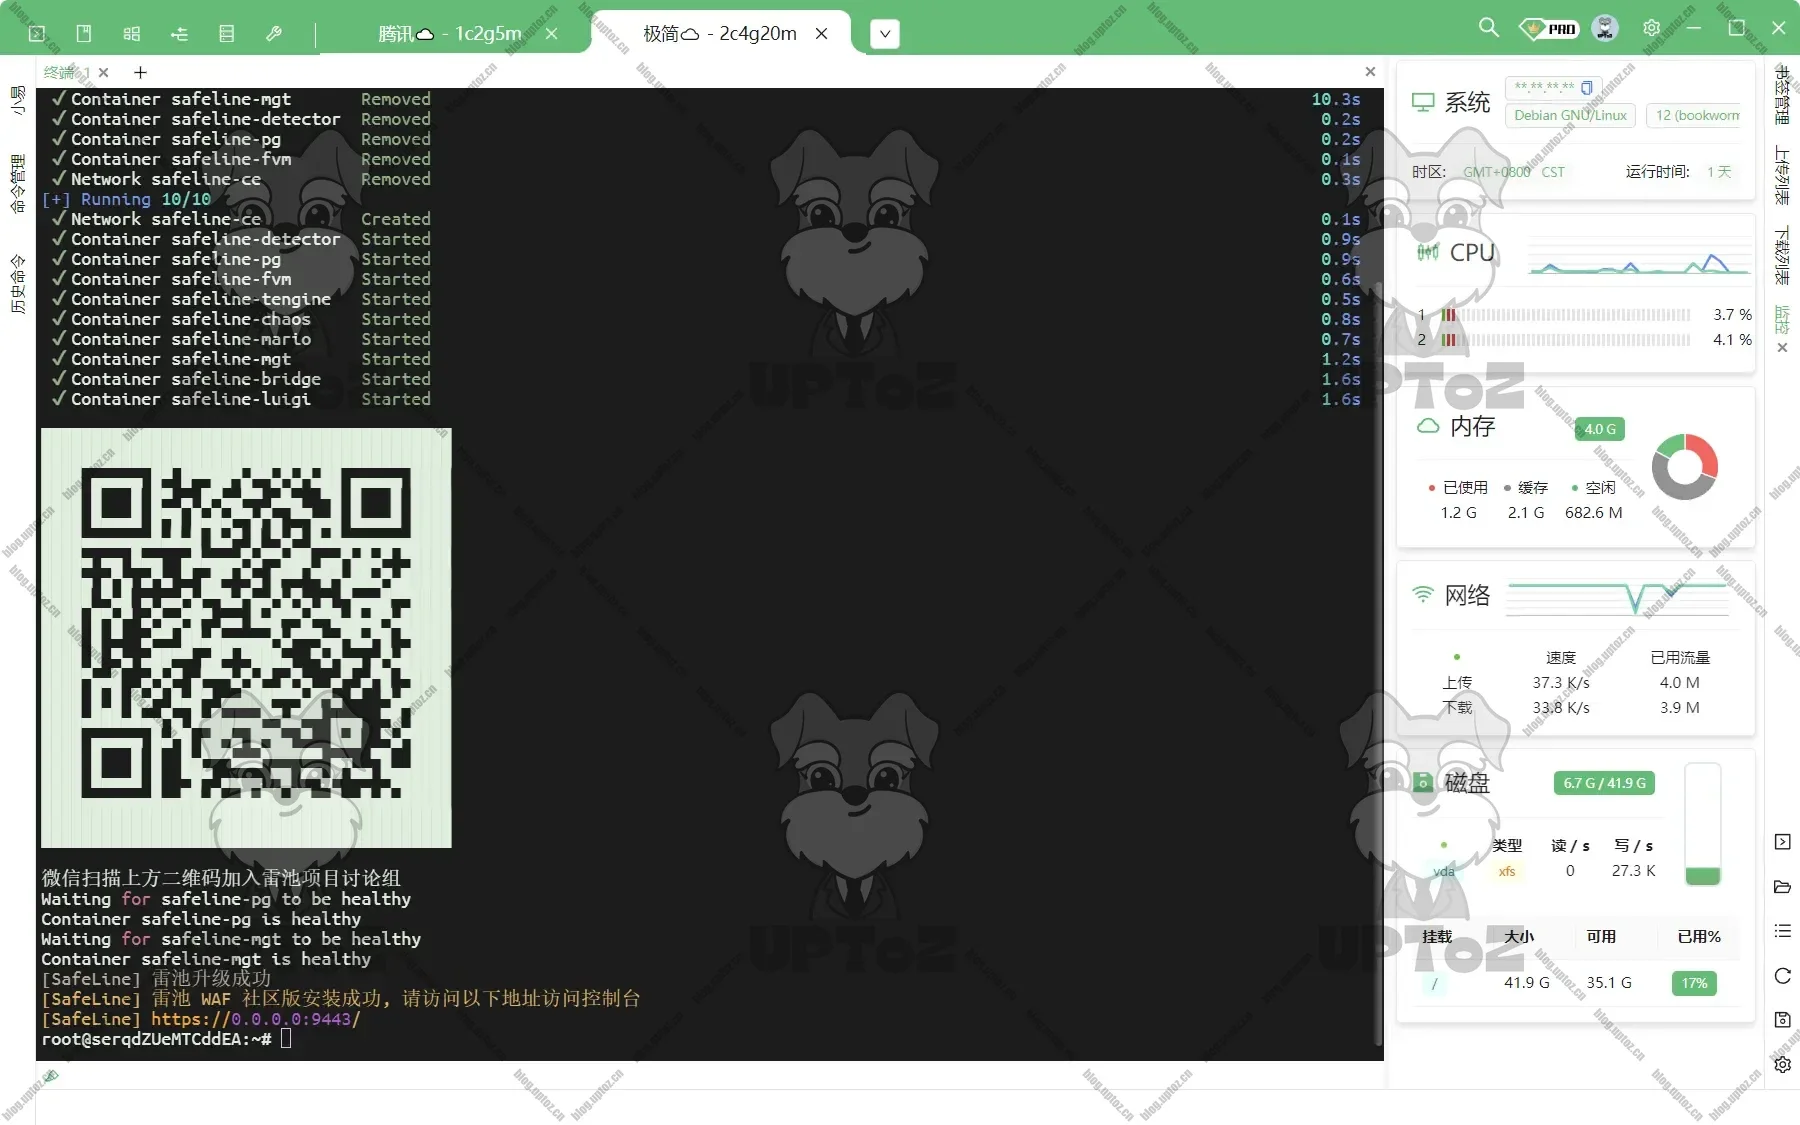Switch to the 腾讯 1c2g5m session tab
Viewport: 1800px width, 1125px height.
click(450, 34)
